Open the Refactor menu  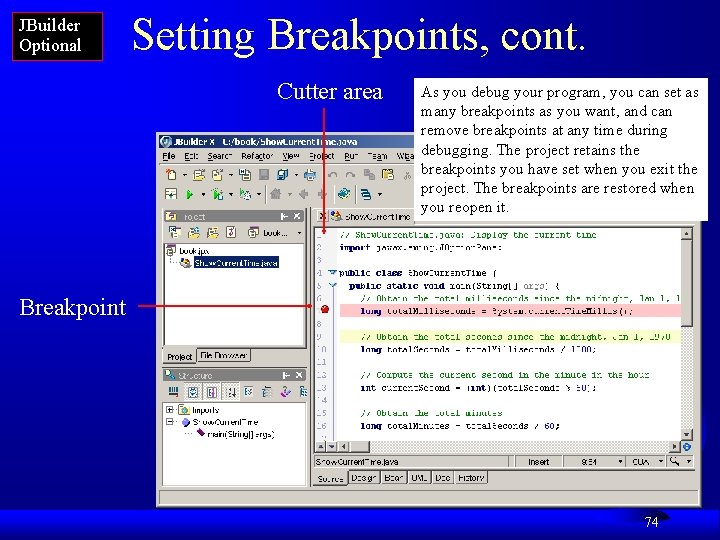(257, 156)
